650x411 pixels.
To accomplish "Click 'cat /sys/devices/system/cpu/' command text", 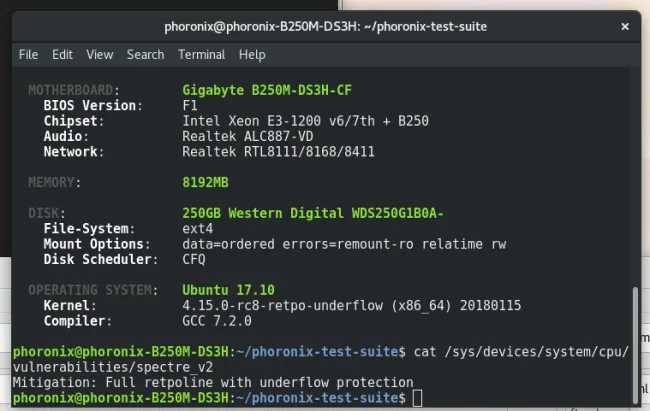I will pos(521,352).
